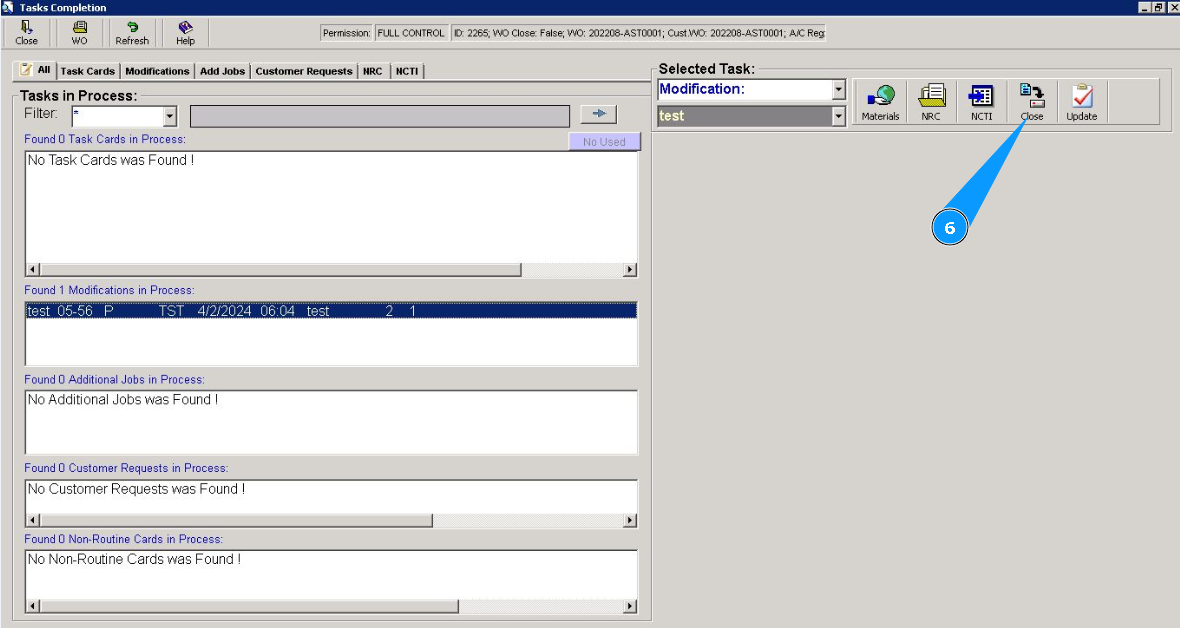Click the 'No Customer Requests was Found !' text
Viewport: 1180px width, 629px height.
tap(136, 489)
